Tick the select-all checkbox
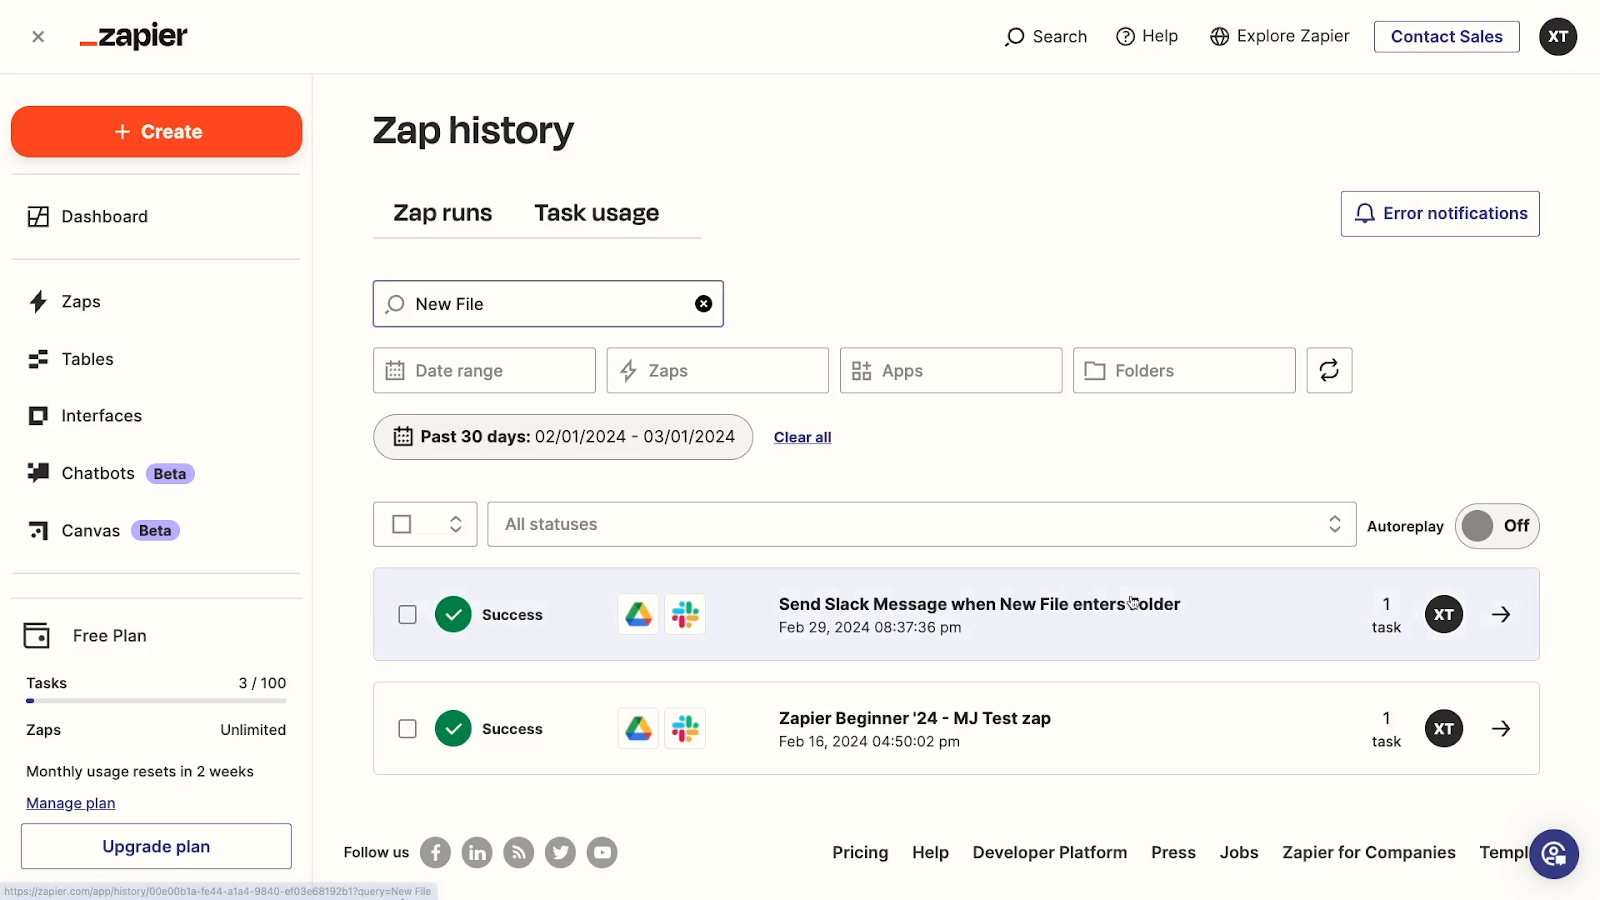This screenshot has width=1600, height=900. click(x=402, y=525)
